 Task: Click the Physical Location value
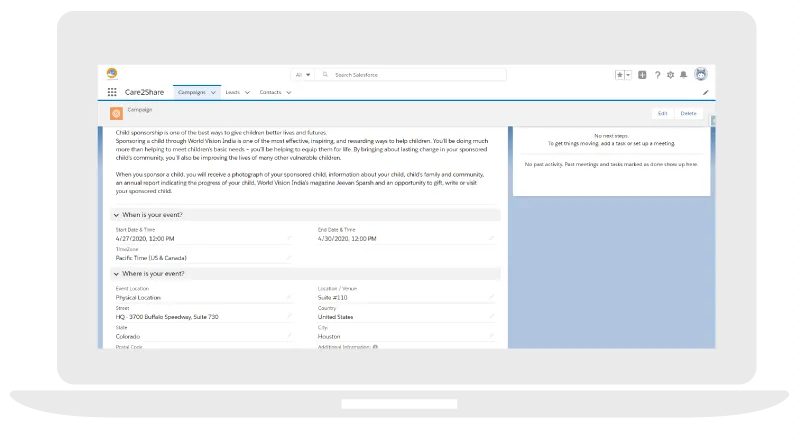(x=138, y=297)
